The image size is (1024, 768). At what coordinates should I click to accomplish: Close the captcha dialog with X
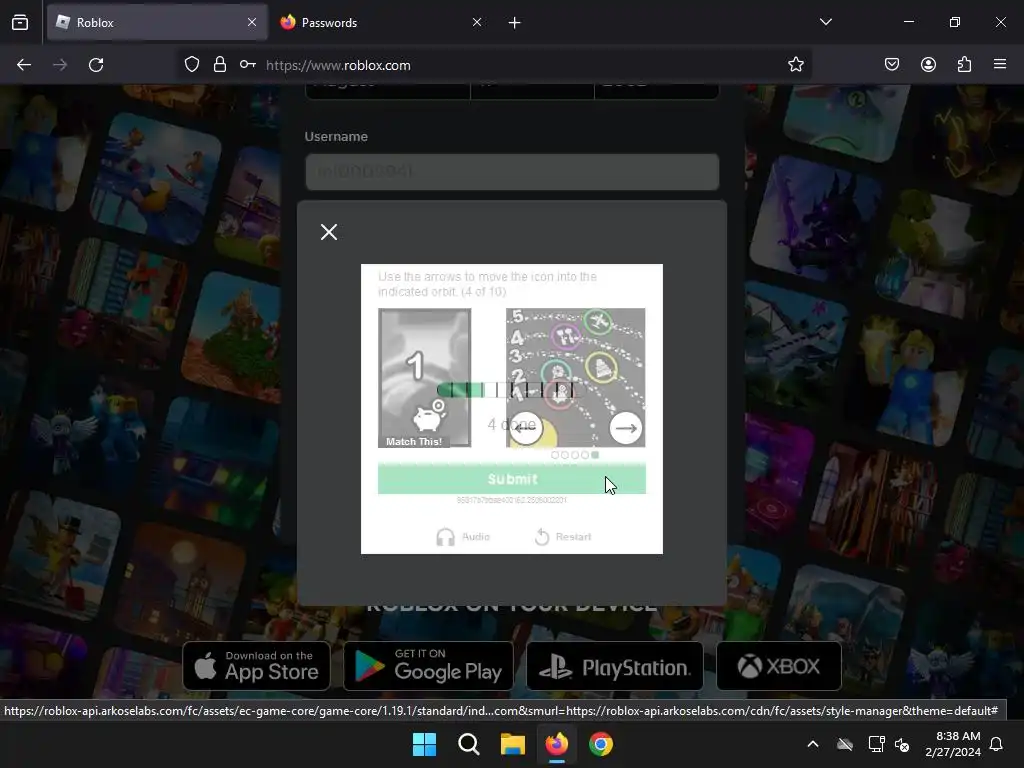[x=329, y=232]
